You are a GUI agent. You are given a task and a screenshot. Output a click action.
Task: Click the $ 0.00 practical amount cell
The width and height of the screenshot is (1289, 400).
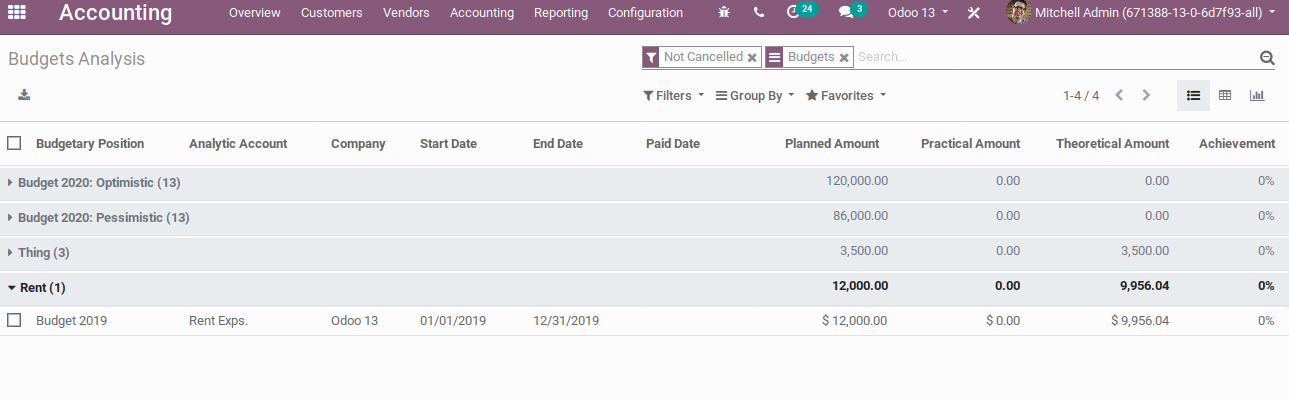click(x=1003, y=321)
